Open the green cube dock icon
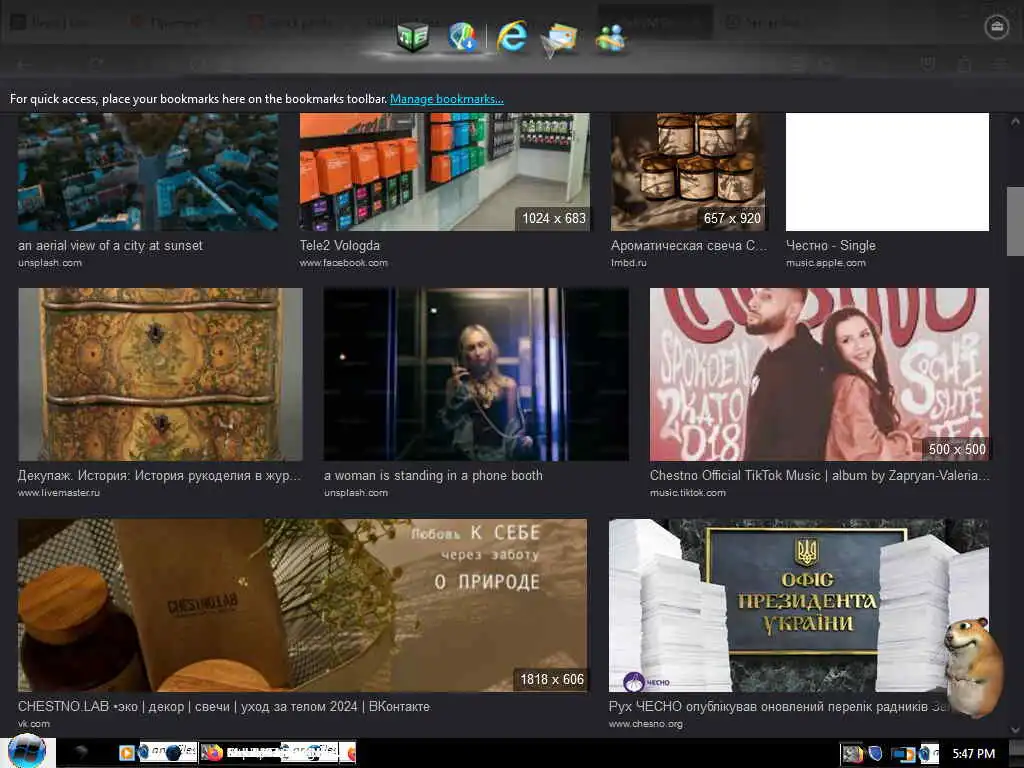1024x768 pixels. [413, 37]
